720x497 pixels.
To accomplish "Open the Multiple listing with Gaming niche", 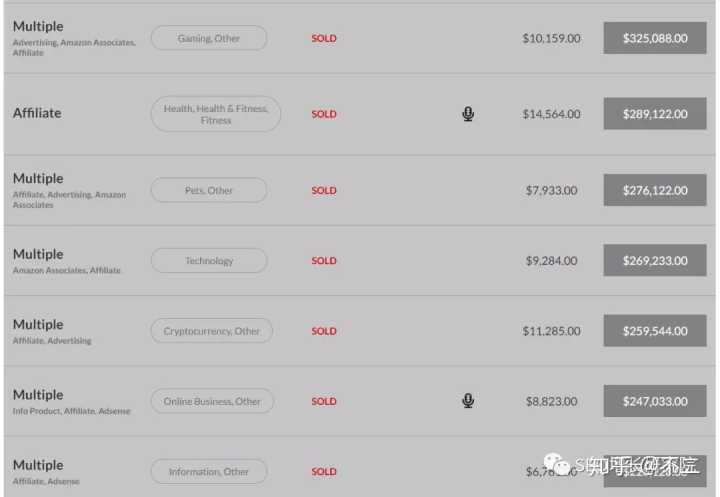I will click(38, 27).
